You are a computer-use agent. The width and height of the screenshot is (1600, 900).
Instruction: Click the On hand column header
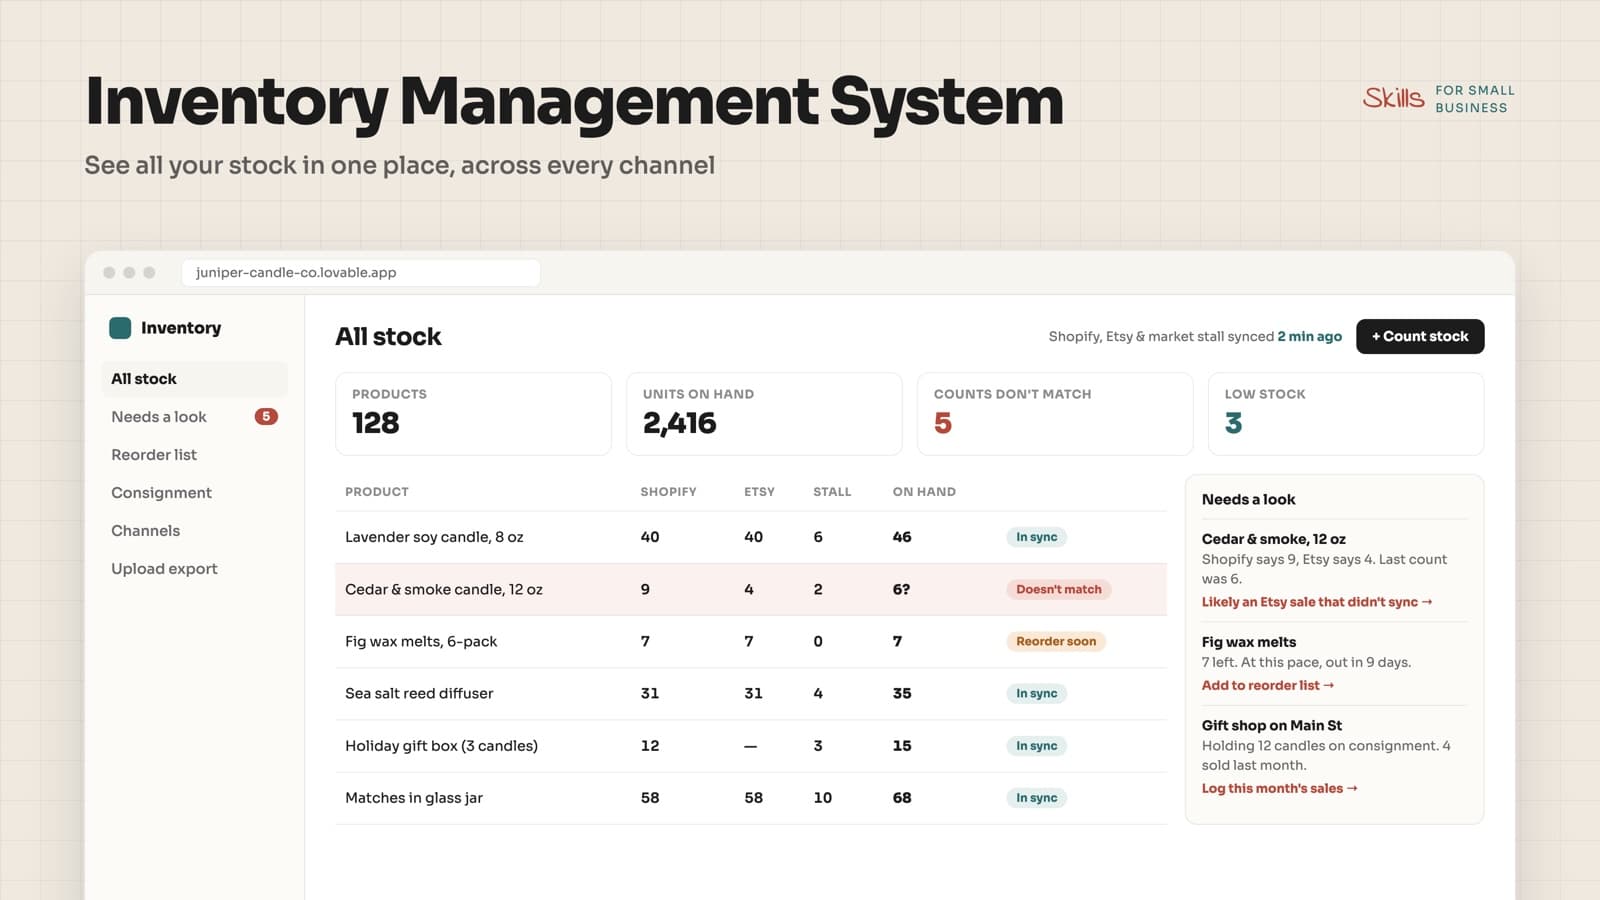[x=924, y=492]
